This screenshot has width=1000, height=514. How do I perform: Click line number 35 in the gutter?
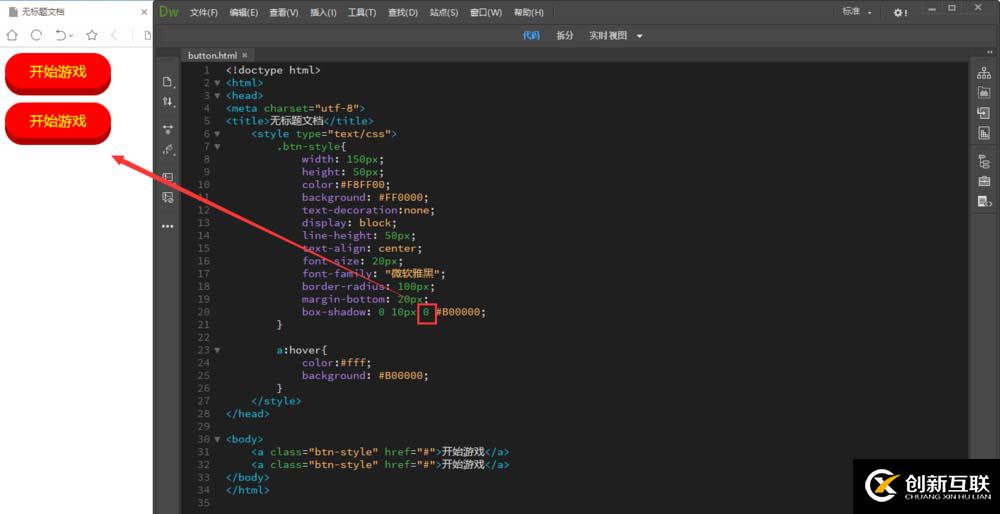click(203, 503)
